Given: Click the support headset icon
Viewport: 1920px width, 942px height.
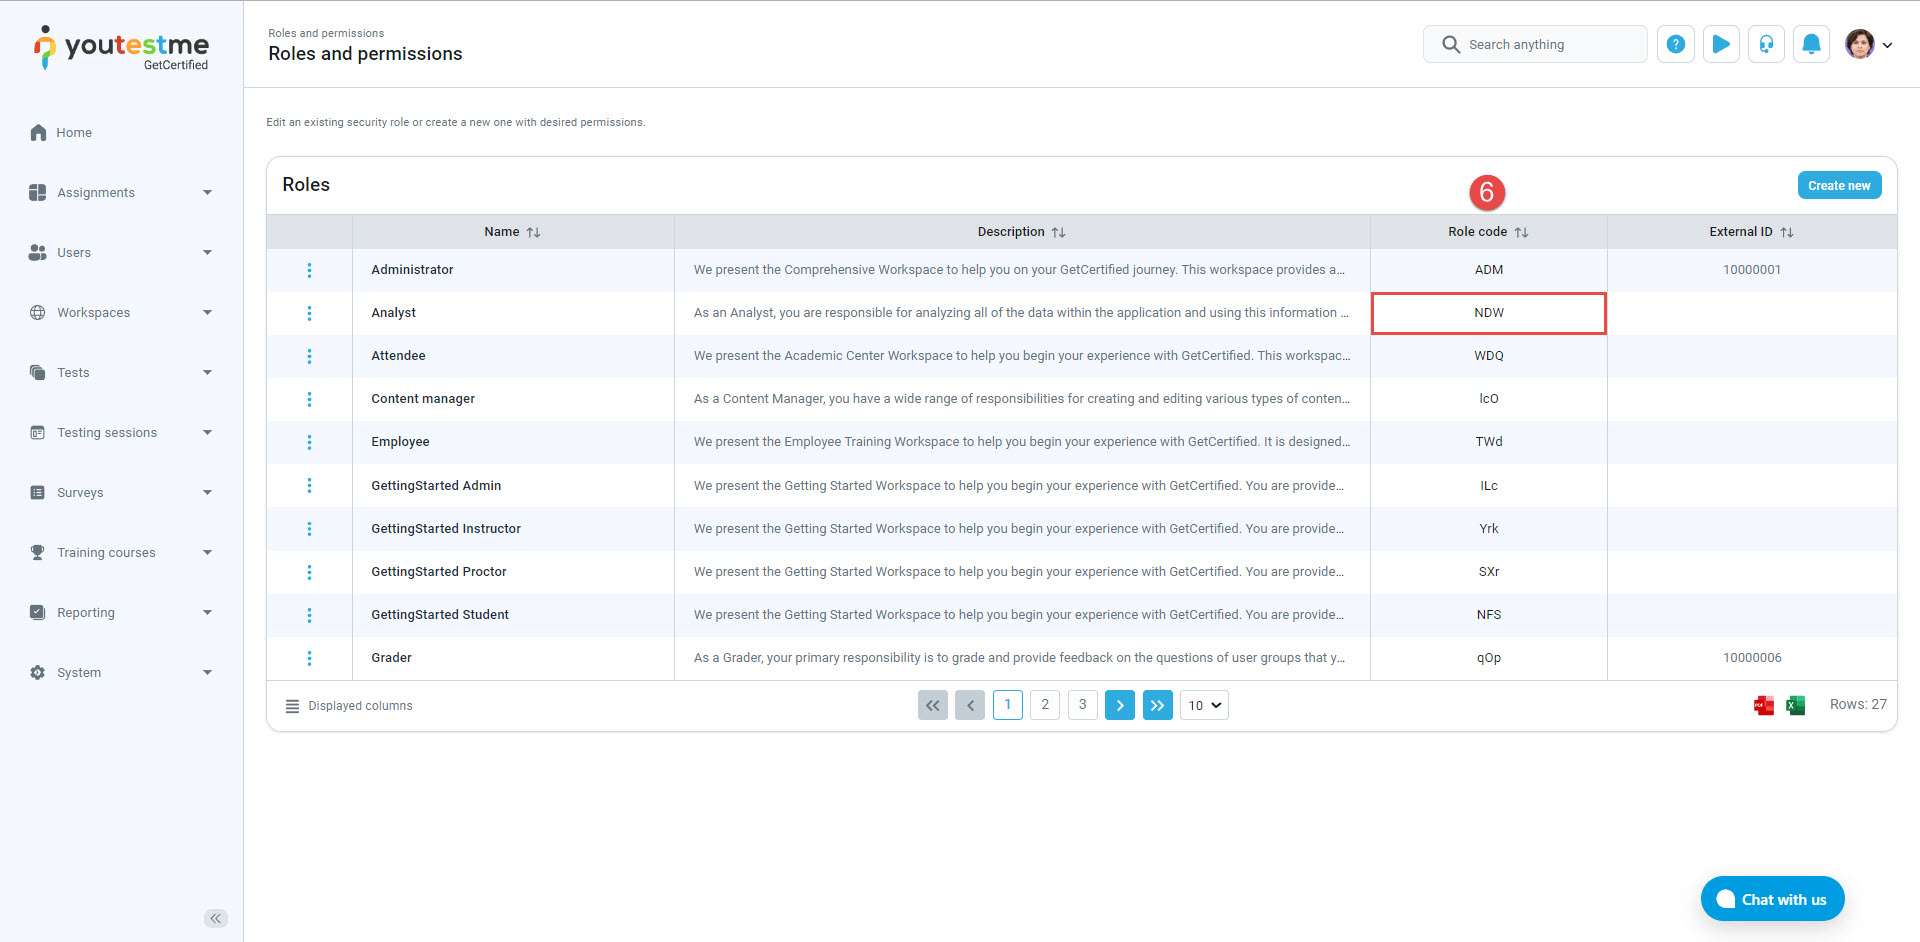Looking at the screenshot, I should [x=1766, y=44].
